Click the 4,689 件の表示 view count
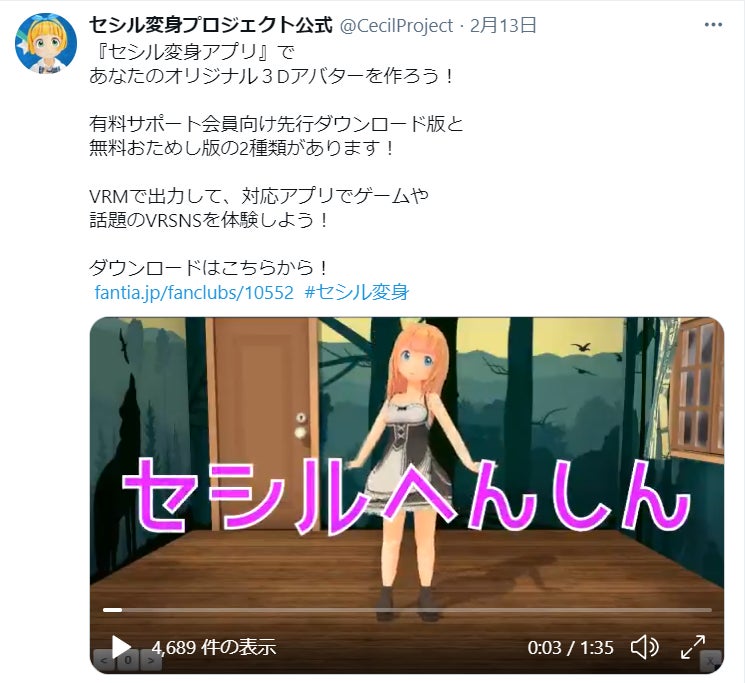745x683 pixels. click(214, 647)
